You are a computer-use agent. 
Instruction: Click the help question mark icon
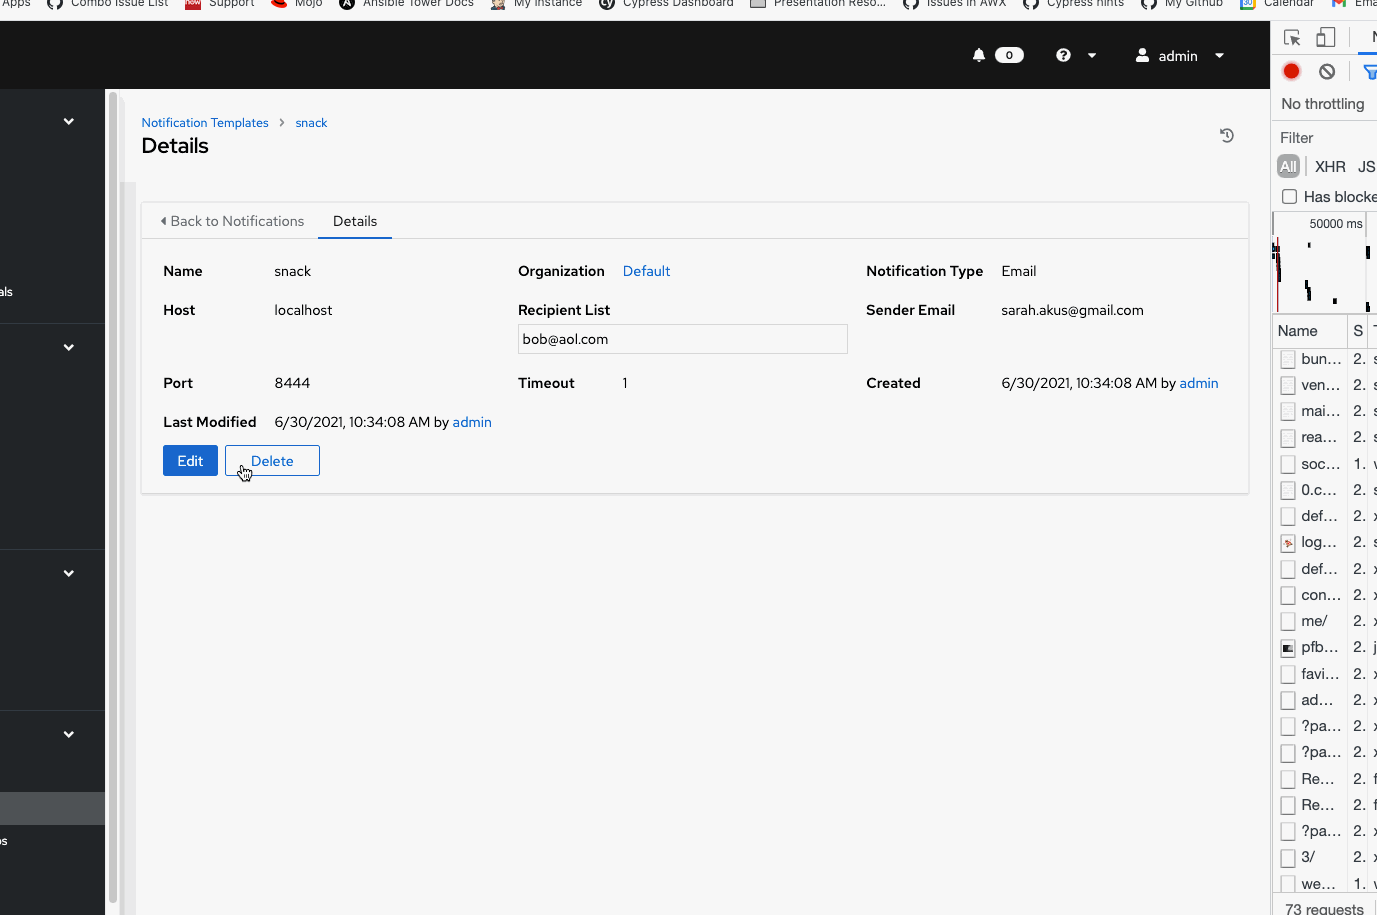(1063, 56)
